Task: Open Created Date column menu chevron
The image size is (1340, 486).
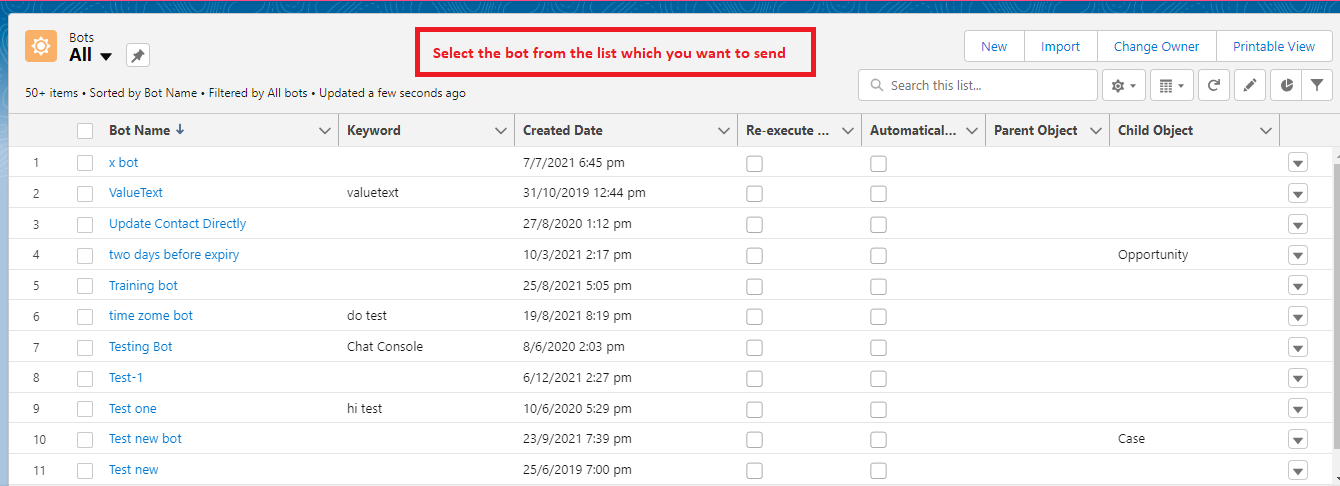Action: tap(724, 131)
